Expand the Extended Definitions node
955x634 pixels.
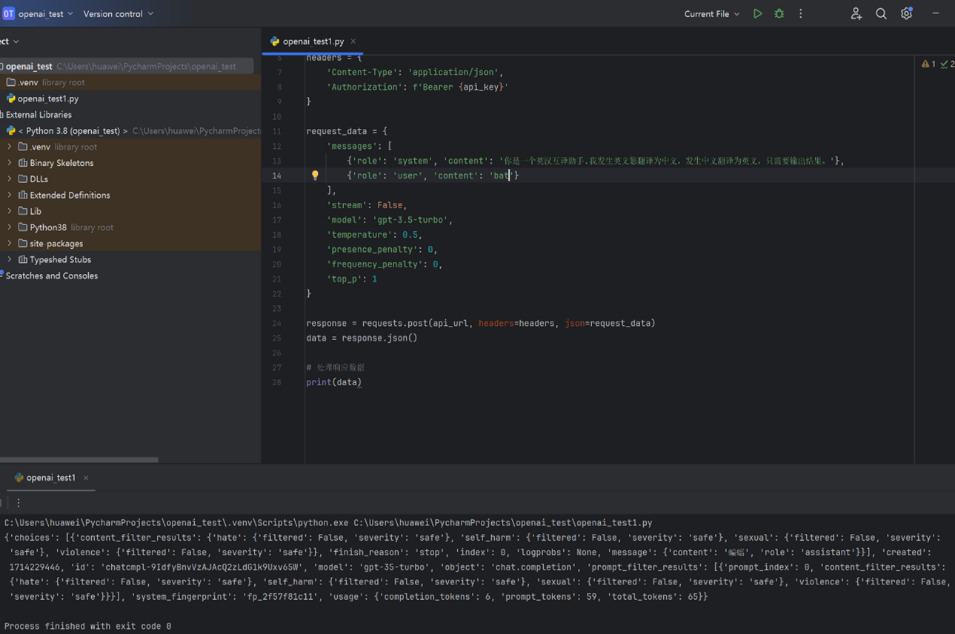pyautogui.click(x=9, y=195)
